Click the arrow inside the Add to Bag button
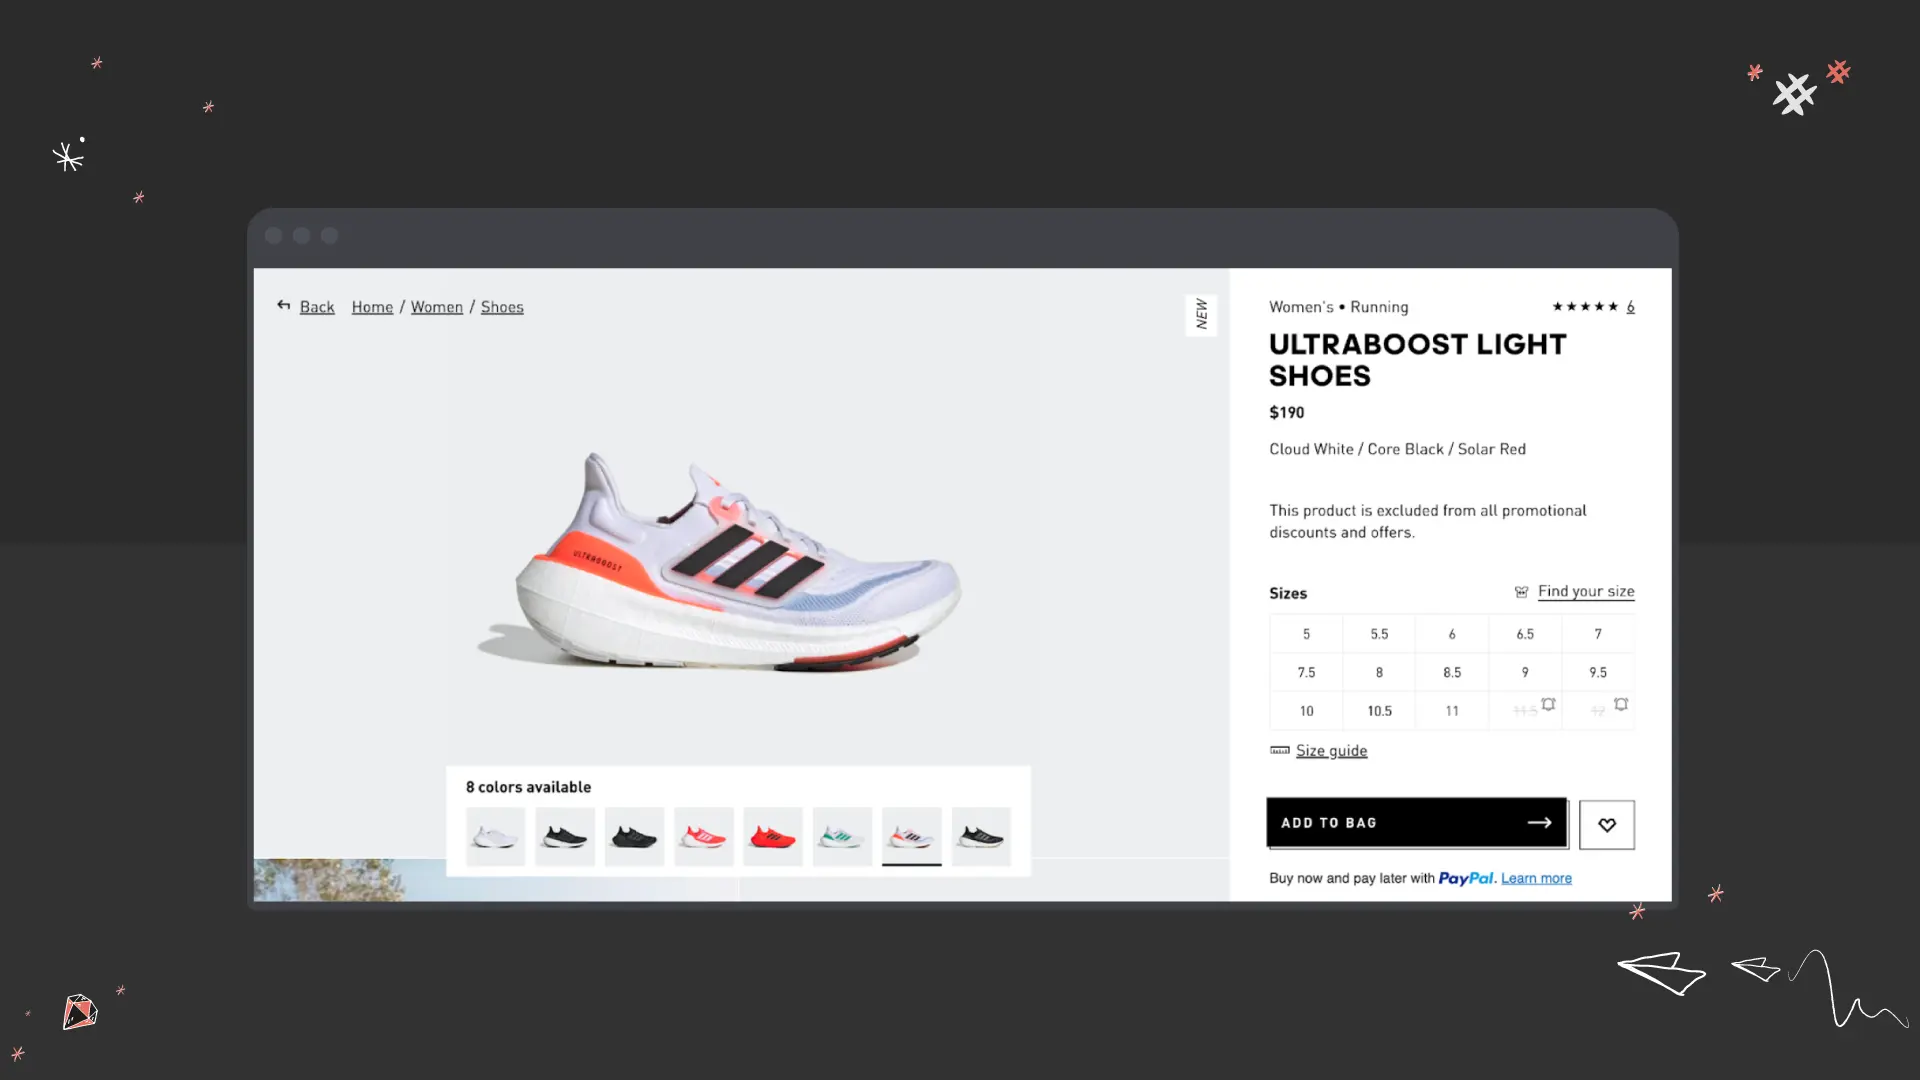This screenshot has width=1920, height=1080. [x=1540, y=822]
